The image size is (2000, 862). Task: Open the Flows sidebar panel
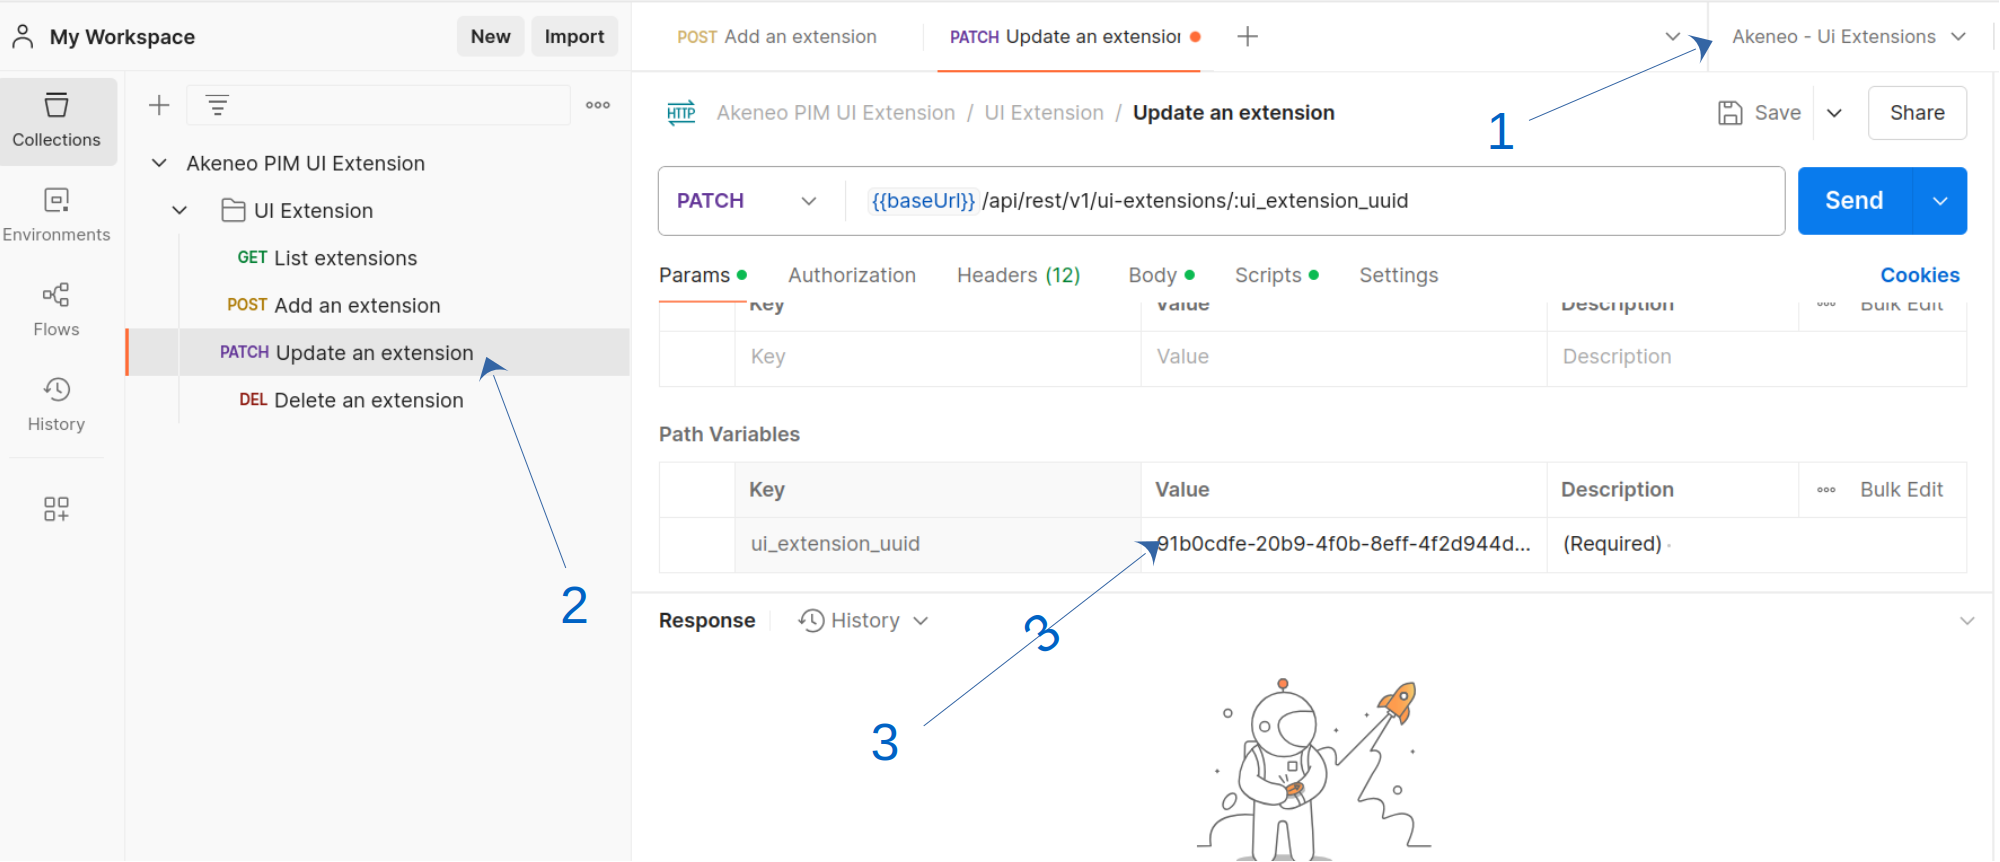(x=57, y=310)
